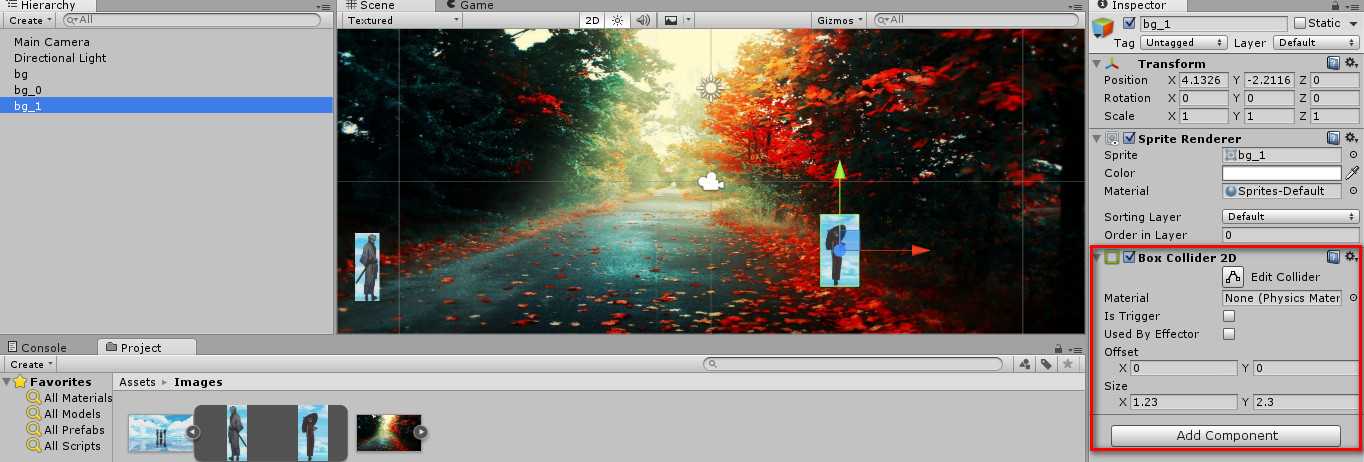The width and height of the screenshot is (1364, 462).
Task: Enable the Static checkbox
Action: 1299,23
